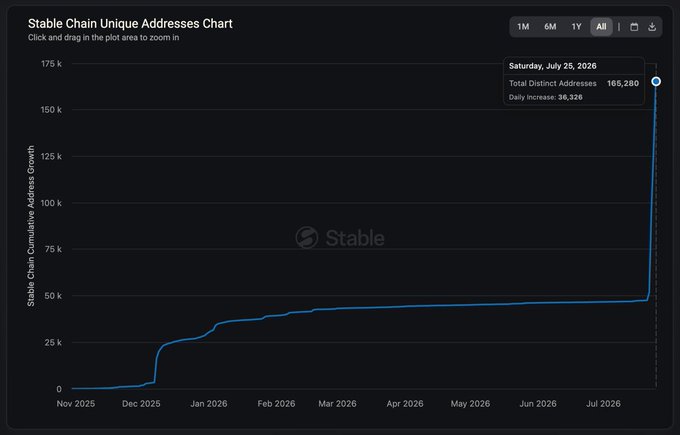Click 'Total Distinct Addresses' tooltip label

coord(552,83)
